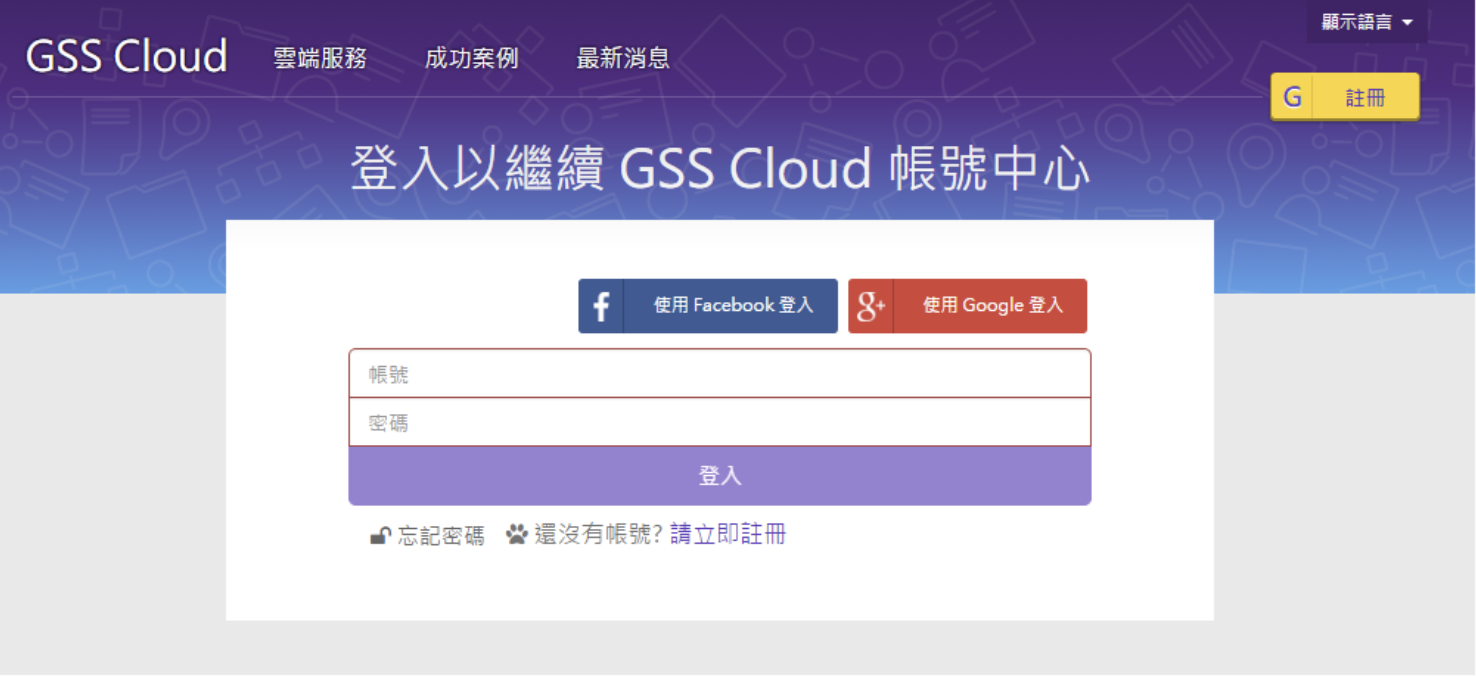The image size is (1476, 676).
Task: Click the GSS Cloud logo
Action: pyautogui.click(x=126, y=57)
